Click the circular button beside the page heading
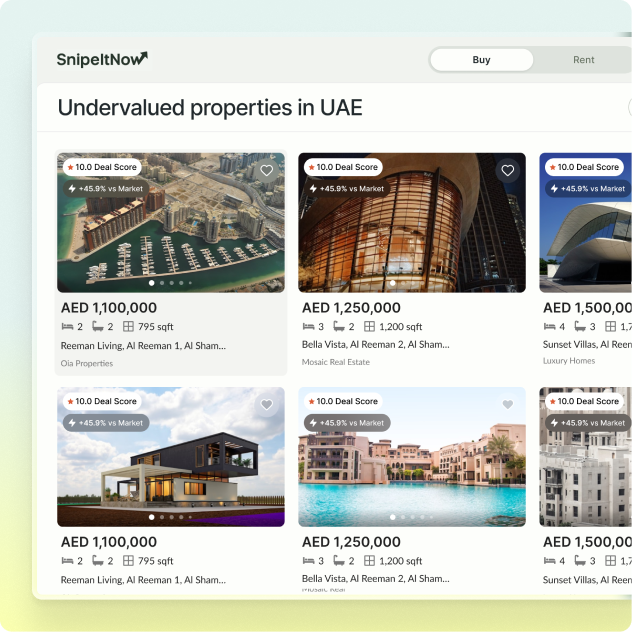 pos(630,108)
